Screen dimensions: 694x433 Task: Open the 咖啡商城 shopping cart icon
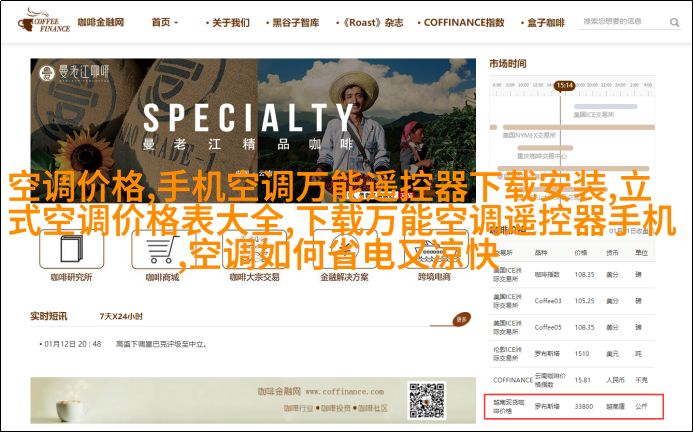pos(163,249)
